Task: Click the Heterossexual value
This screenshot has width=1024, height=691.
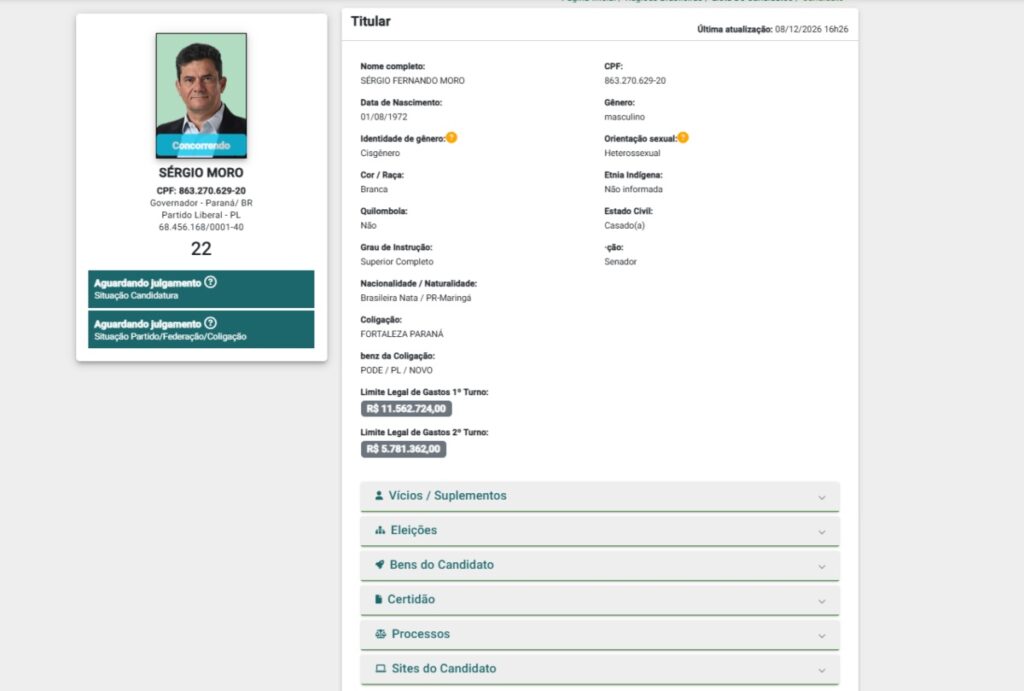Action: point(632,153)
